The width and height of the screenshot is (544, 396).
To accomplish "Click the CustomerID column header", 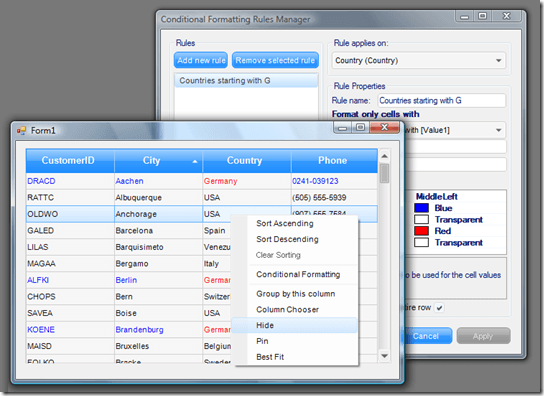I will coord(70,161).
